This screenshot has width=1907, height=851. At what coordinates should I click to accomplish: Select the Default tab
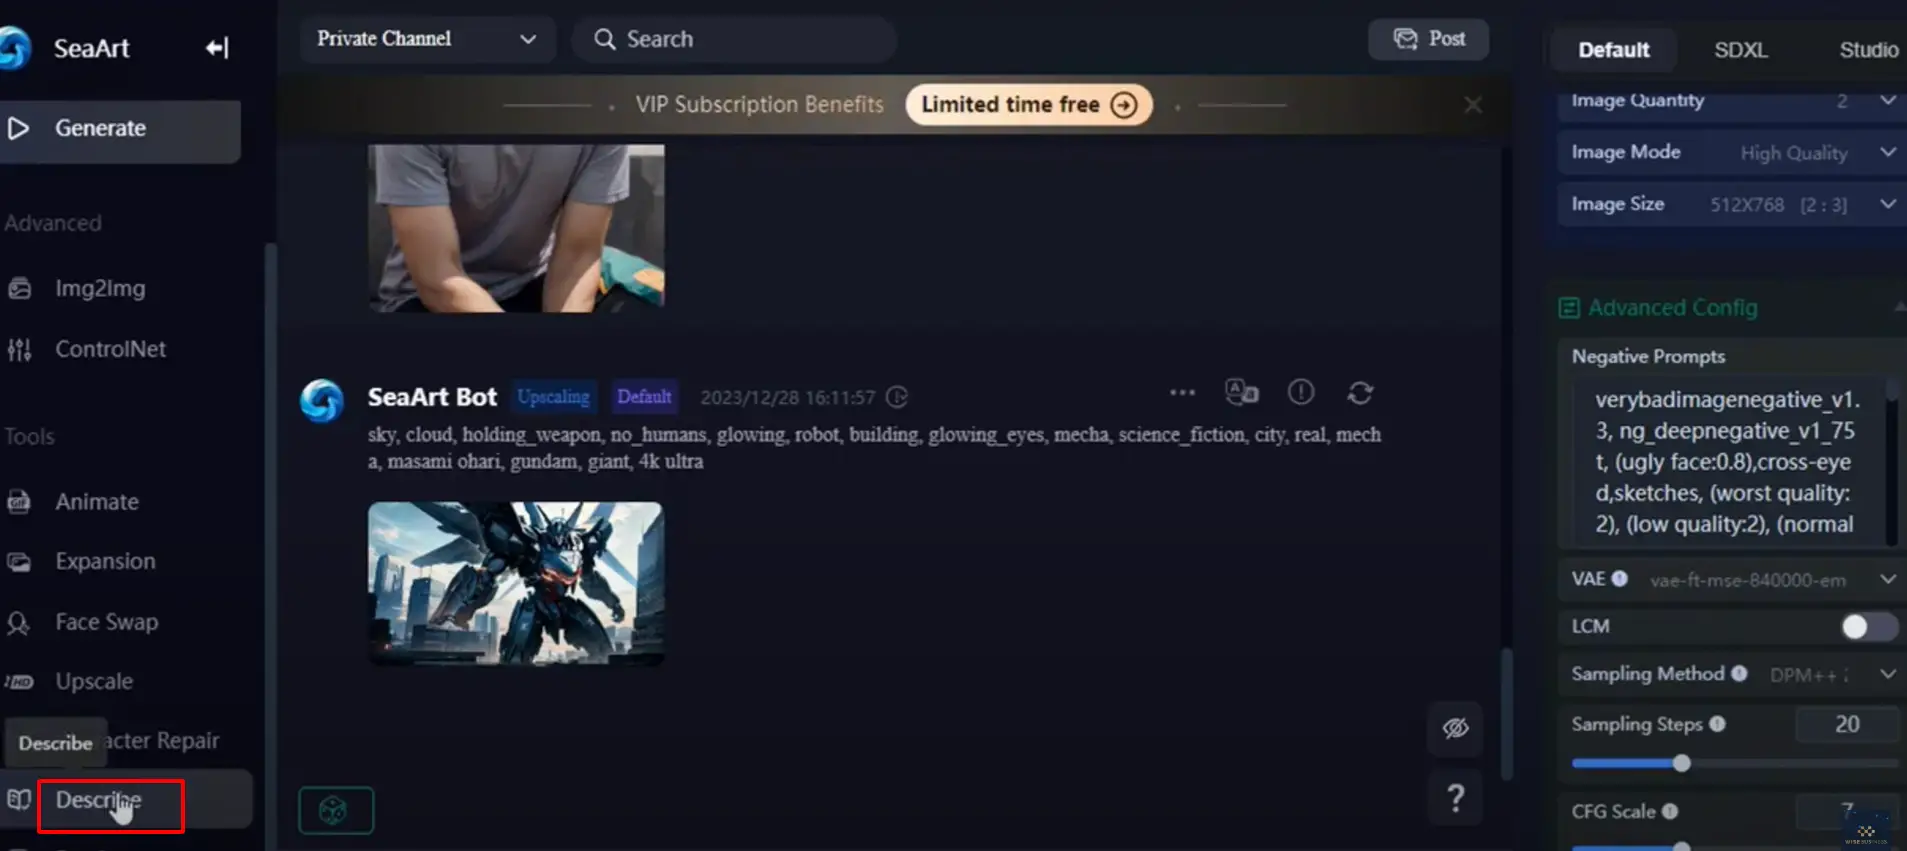click(1613, 50)
